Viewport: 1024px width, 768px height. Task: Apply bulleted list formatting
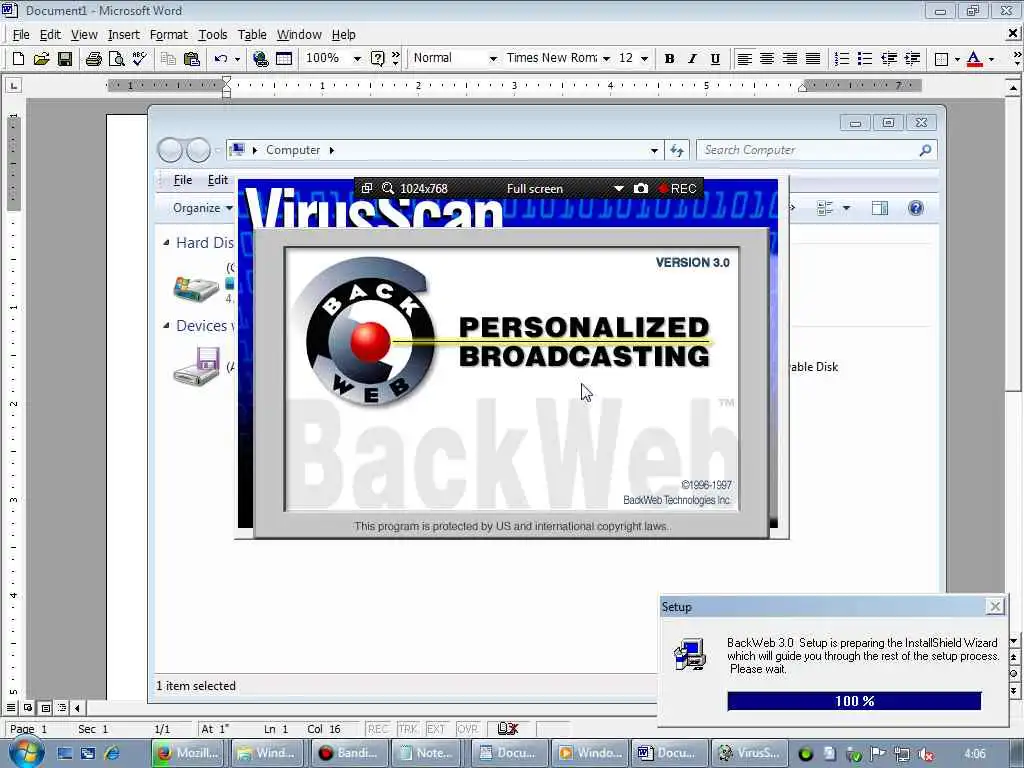865,59
